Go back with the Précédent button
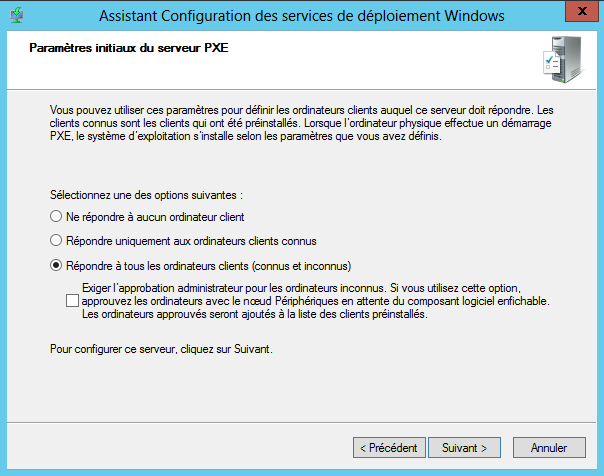Viewport: 604px width, 476px height. pyautogui.click(x=389, y=448)
